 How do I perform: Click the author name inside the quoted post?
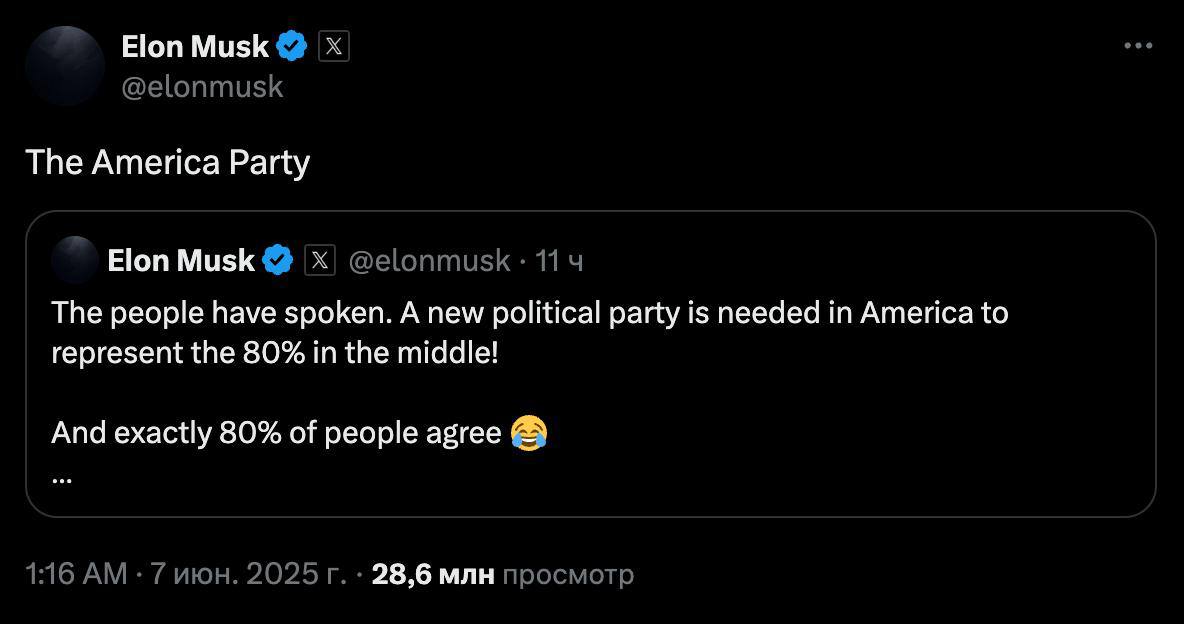181,261
